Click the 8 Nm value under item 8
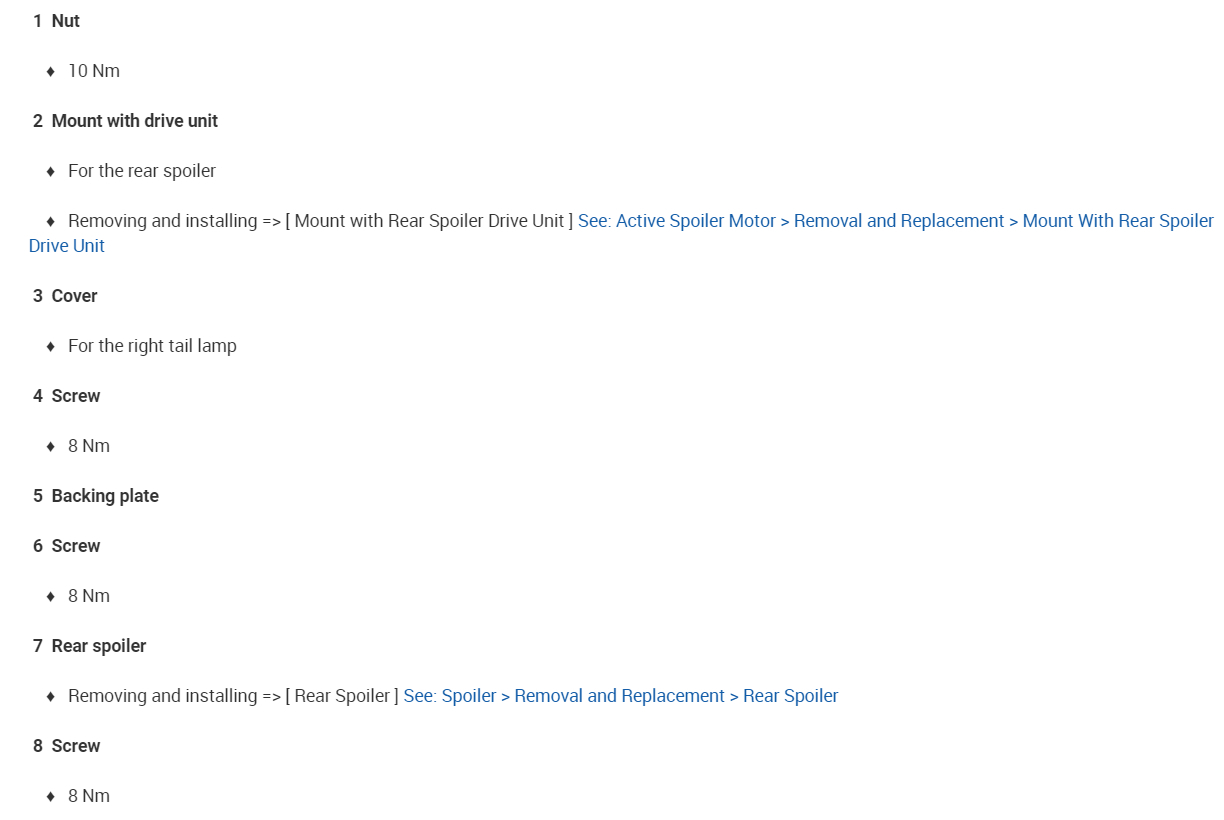This screenshot has height=820, width=1224. 89,796
